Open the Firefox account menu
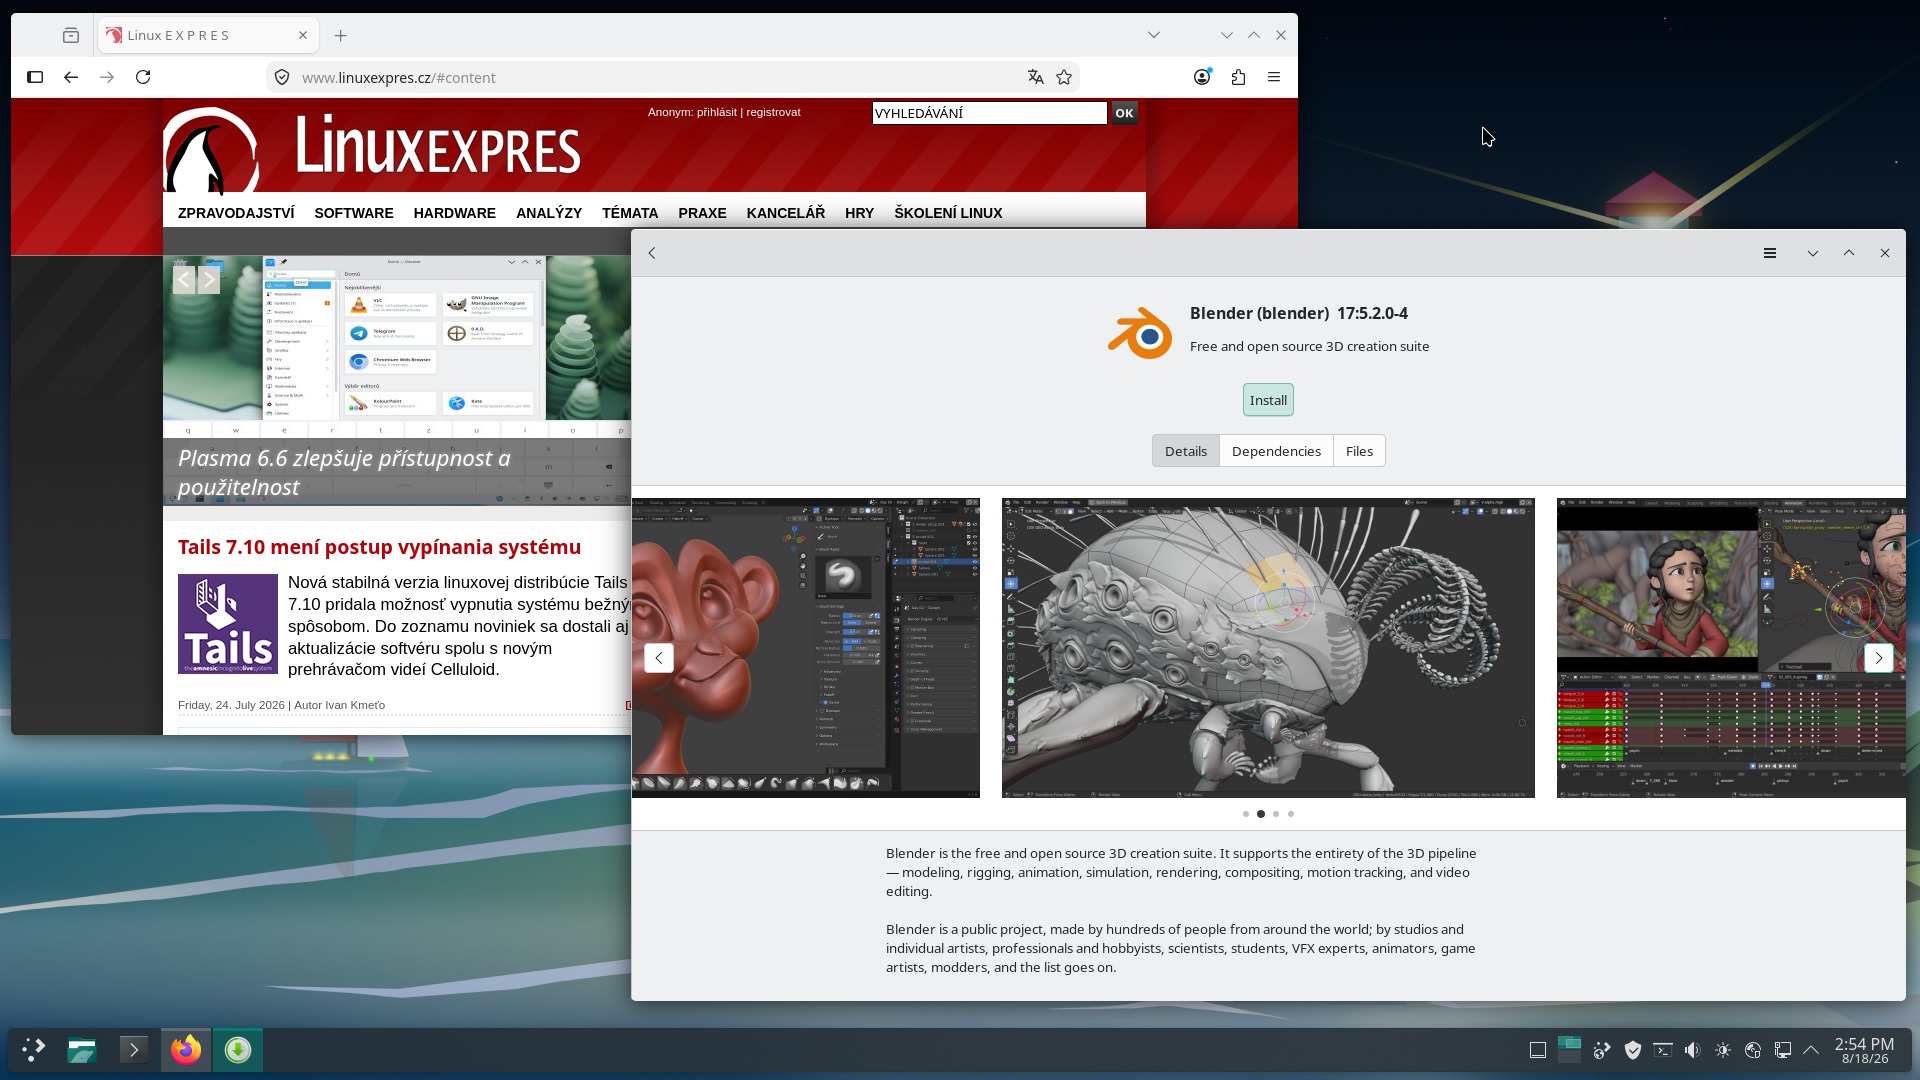The width and height of the screenshot is (1920, 1080). (x=1203, y=77)
